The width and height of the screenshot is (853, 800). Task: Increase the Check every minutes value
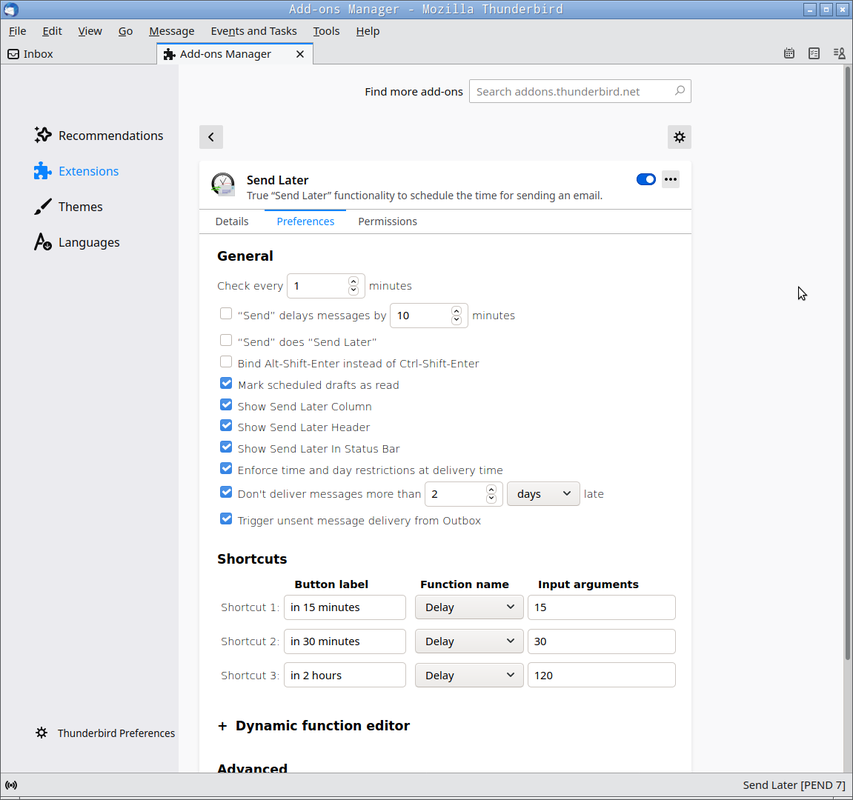[354, 281]
